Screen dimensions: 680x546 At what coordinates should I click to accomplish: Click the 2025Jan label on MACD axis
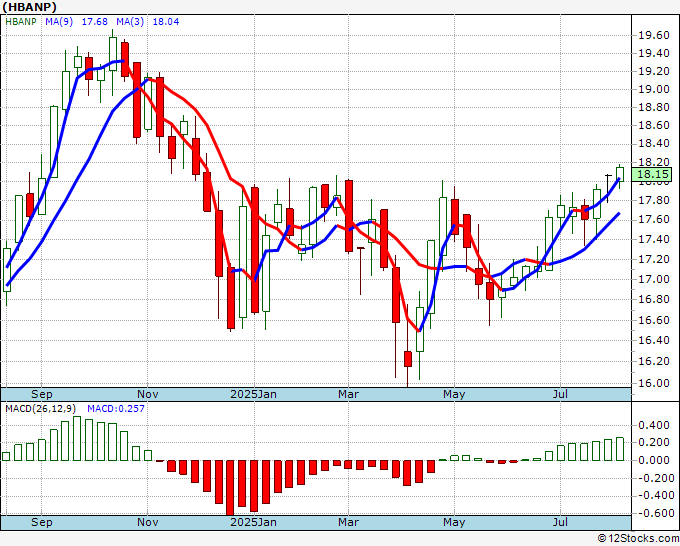coord(253,522)
